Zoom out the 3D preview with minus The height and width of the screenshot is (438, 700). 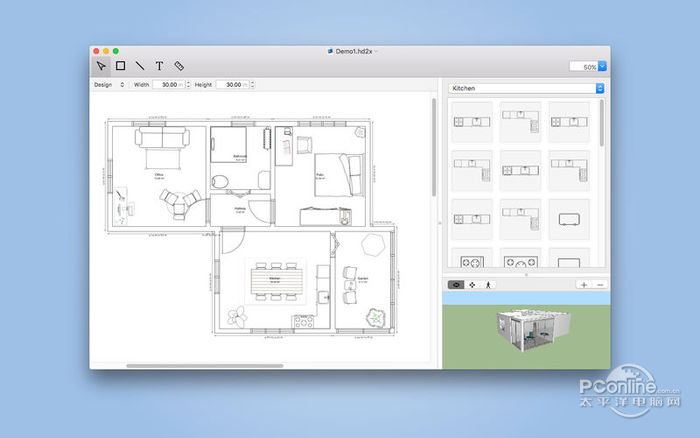[600, 285]
